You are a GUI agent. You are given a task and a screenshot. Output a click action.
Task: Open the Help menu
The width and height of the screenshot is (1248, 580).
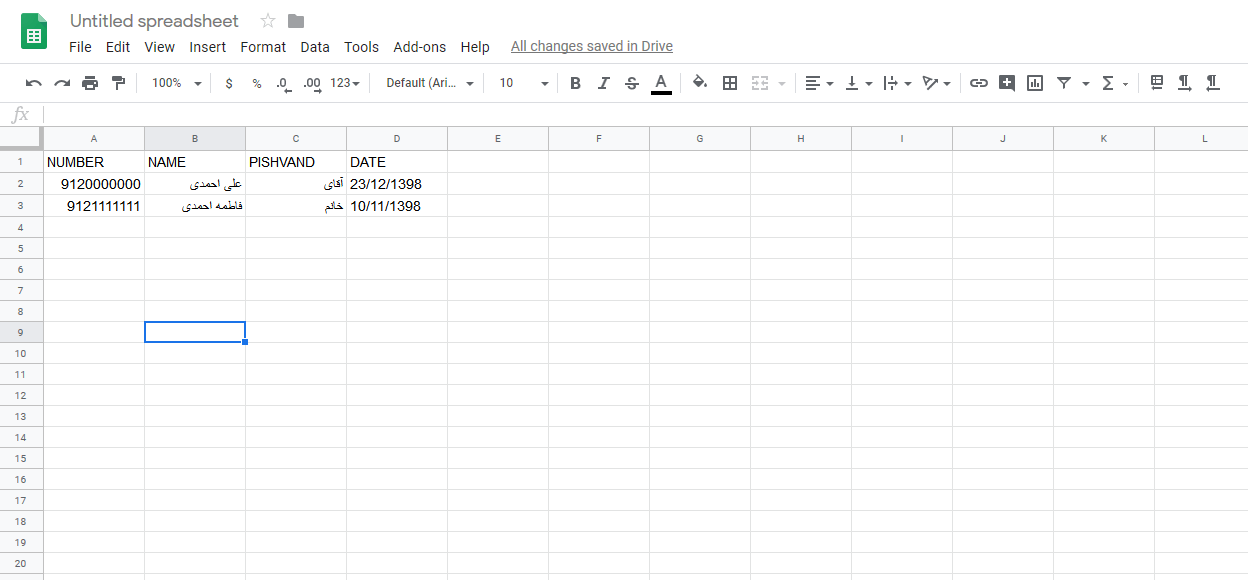tap(475, 47)
